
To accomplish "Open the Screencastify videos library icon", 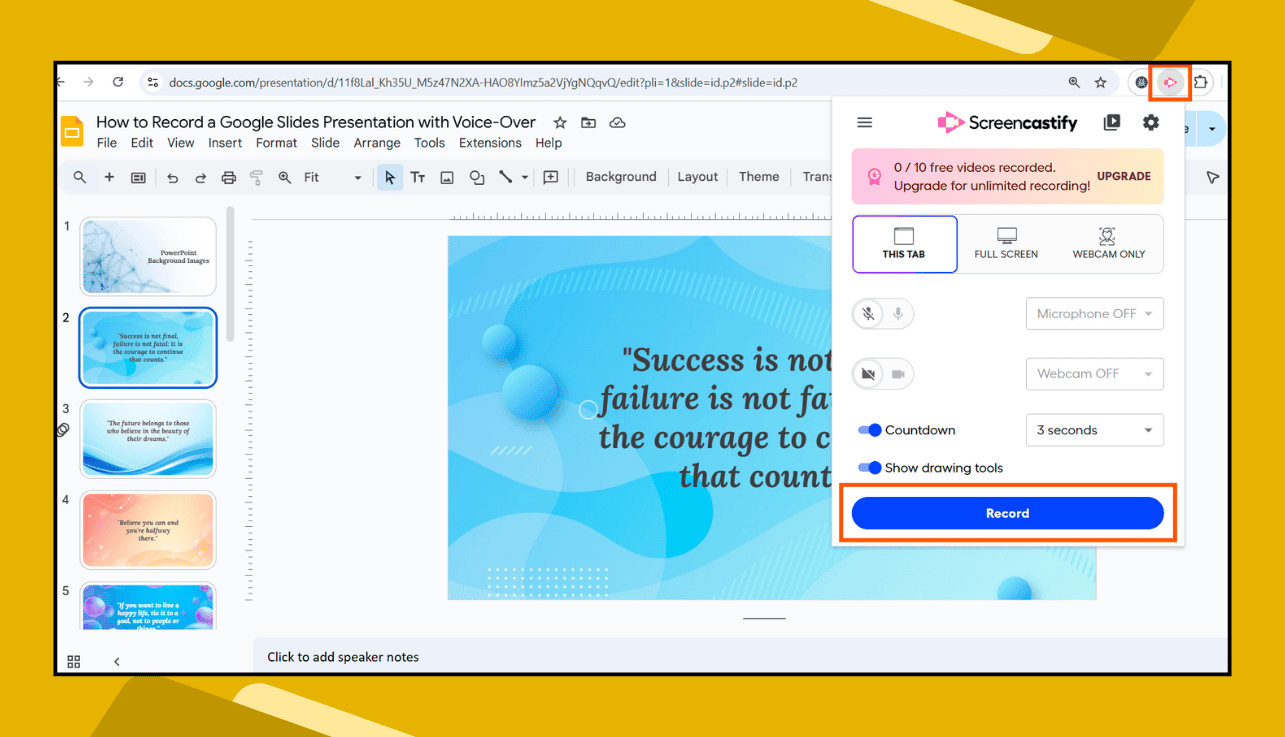I will pyautogui.click(x=1111, y=122).
